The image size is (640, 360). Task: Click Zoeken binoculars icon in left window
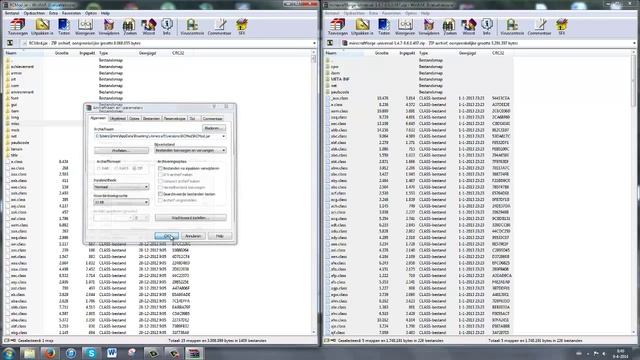(x=130, y=27)
